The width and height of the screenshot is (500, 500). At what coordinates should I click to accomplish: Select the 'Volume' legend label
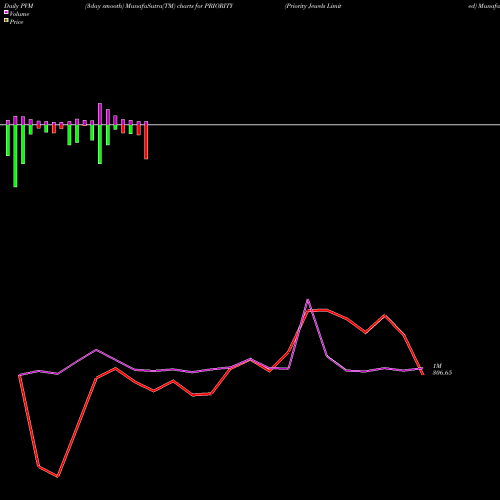(19, 14)
